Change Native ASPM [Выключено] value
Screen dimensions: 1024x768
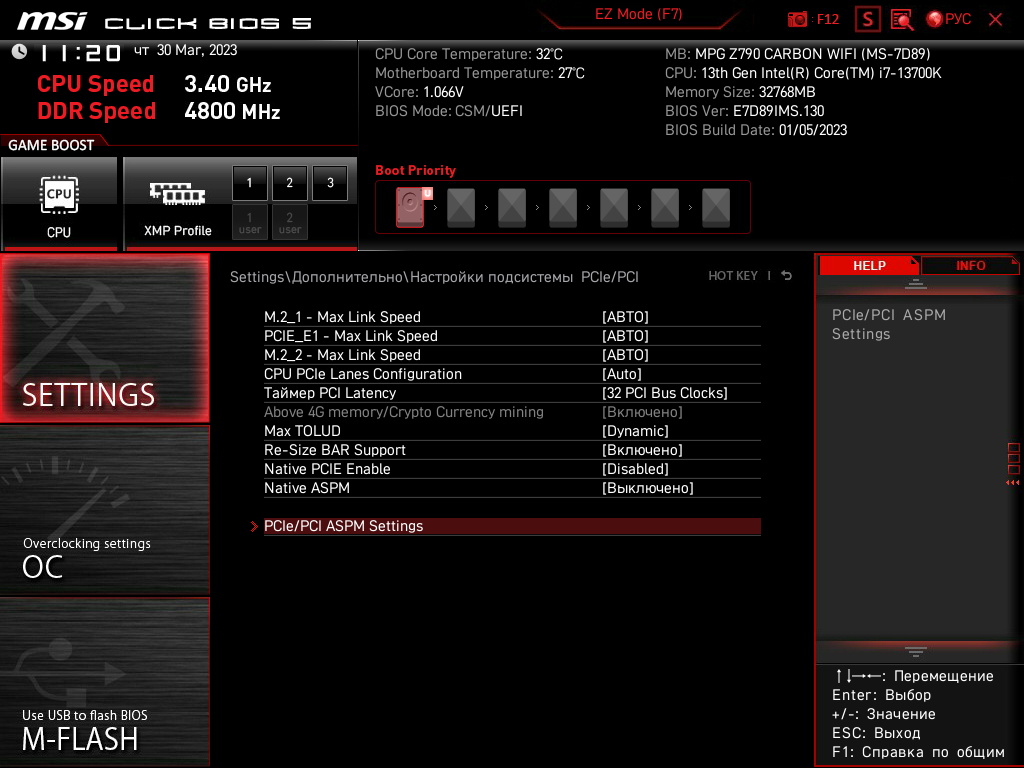pos(512,488)
